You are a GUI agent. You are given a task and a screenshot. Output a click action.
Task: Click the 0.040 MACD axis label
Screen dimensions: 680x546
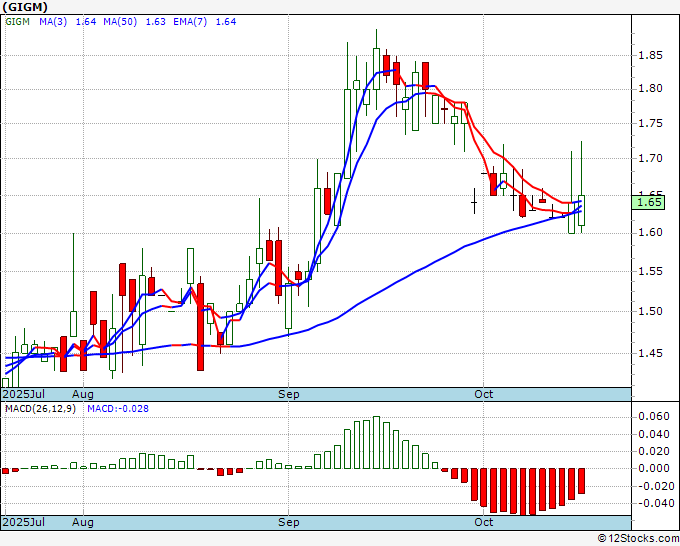(x=654, y=434)
